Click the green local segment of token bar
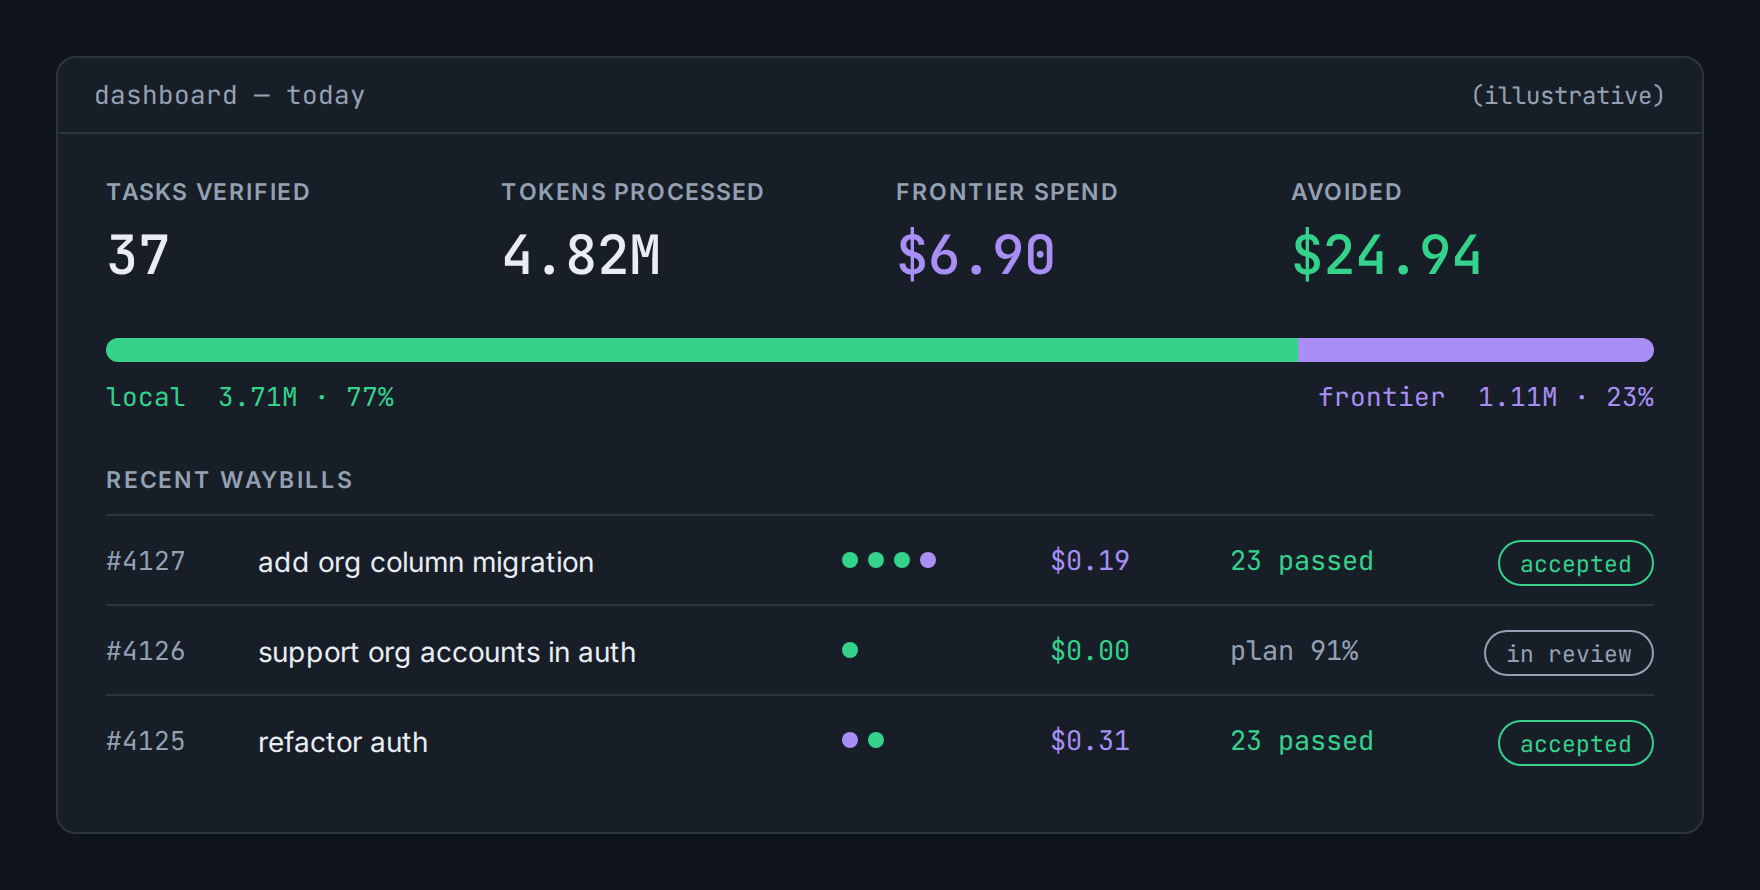 point(701,350)
